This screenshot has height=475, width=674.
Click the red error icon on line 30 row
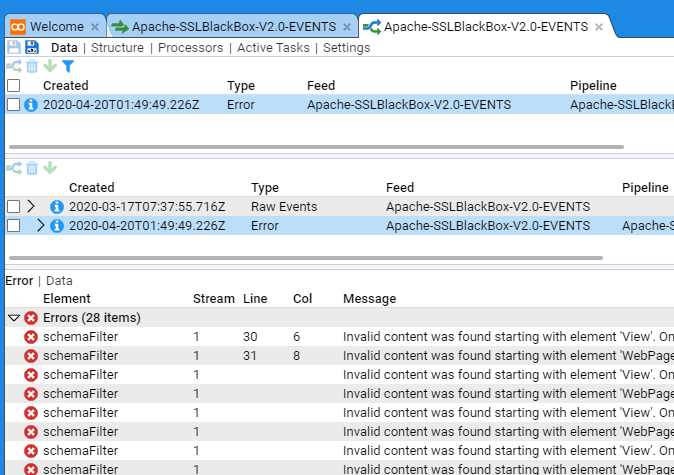31,337
